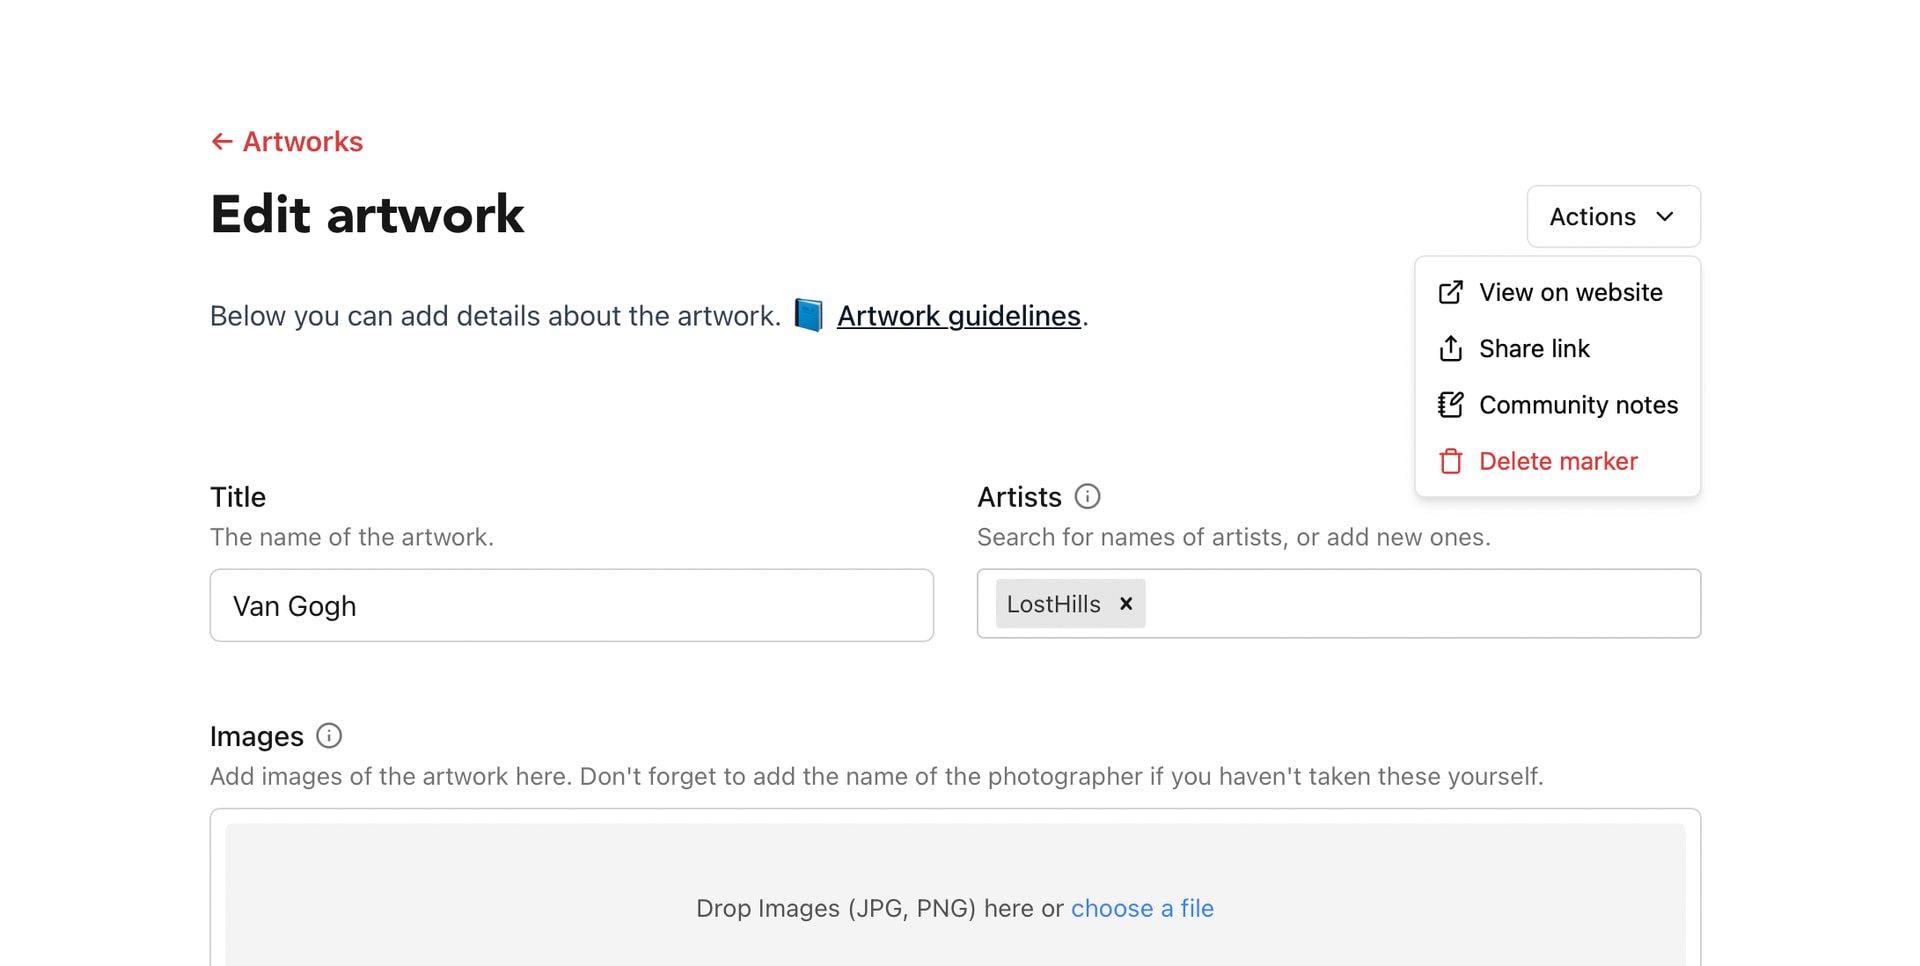
Task: Click the choose a file link
Action: (x=1142, y=908)
